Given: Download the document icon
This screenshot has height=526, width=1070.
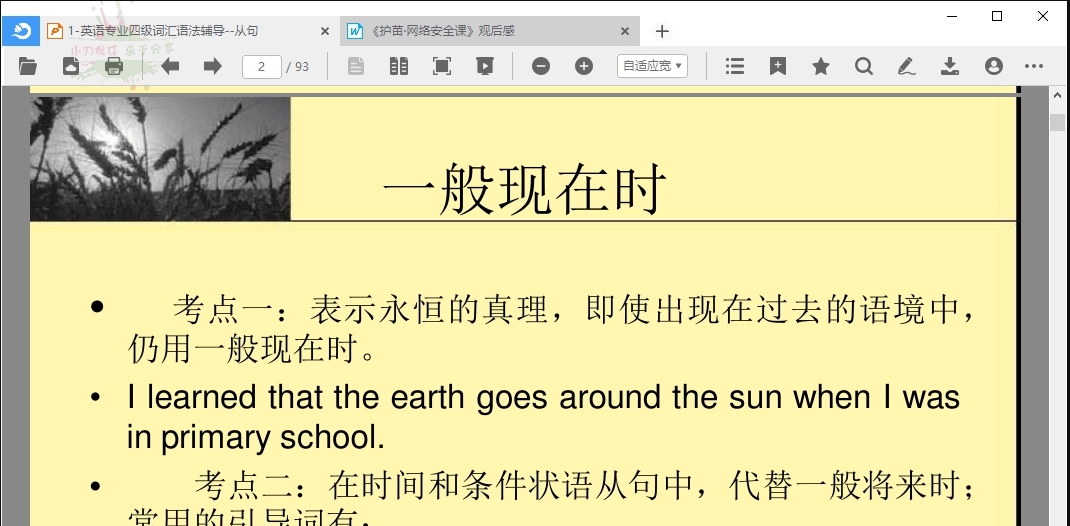Looking at the screenshot, I should pos(950,66).
